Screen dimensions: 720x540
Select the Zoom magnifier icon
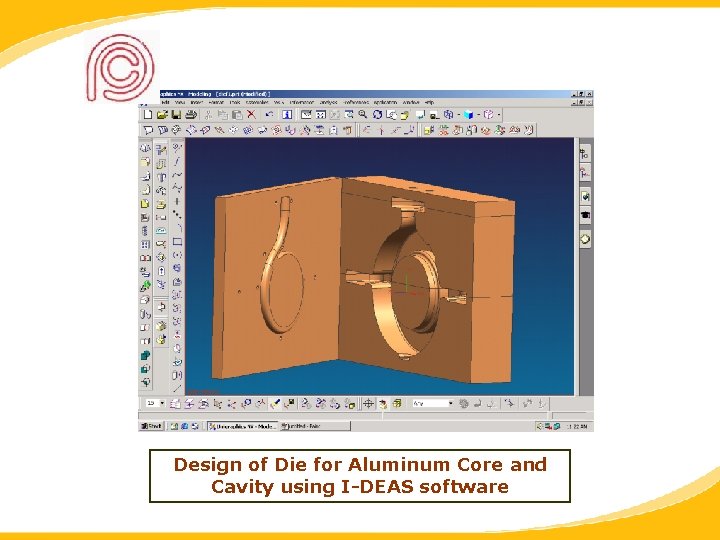coord(363,114)
